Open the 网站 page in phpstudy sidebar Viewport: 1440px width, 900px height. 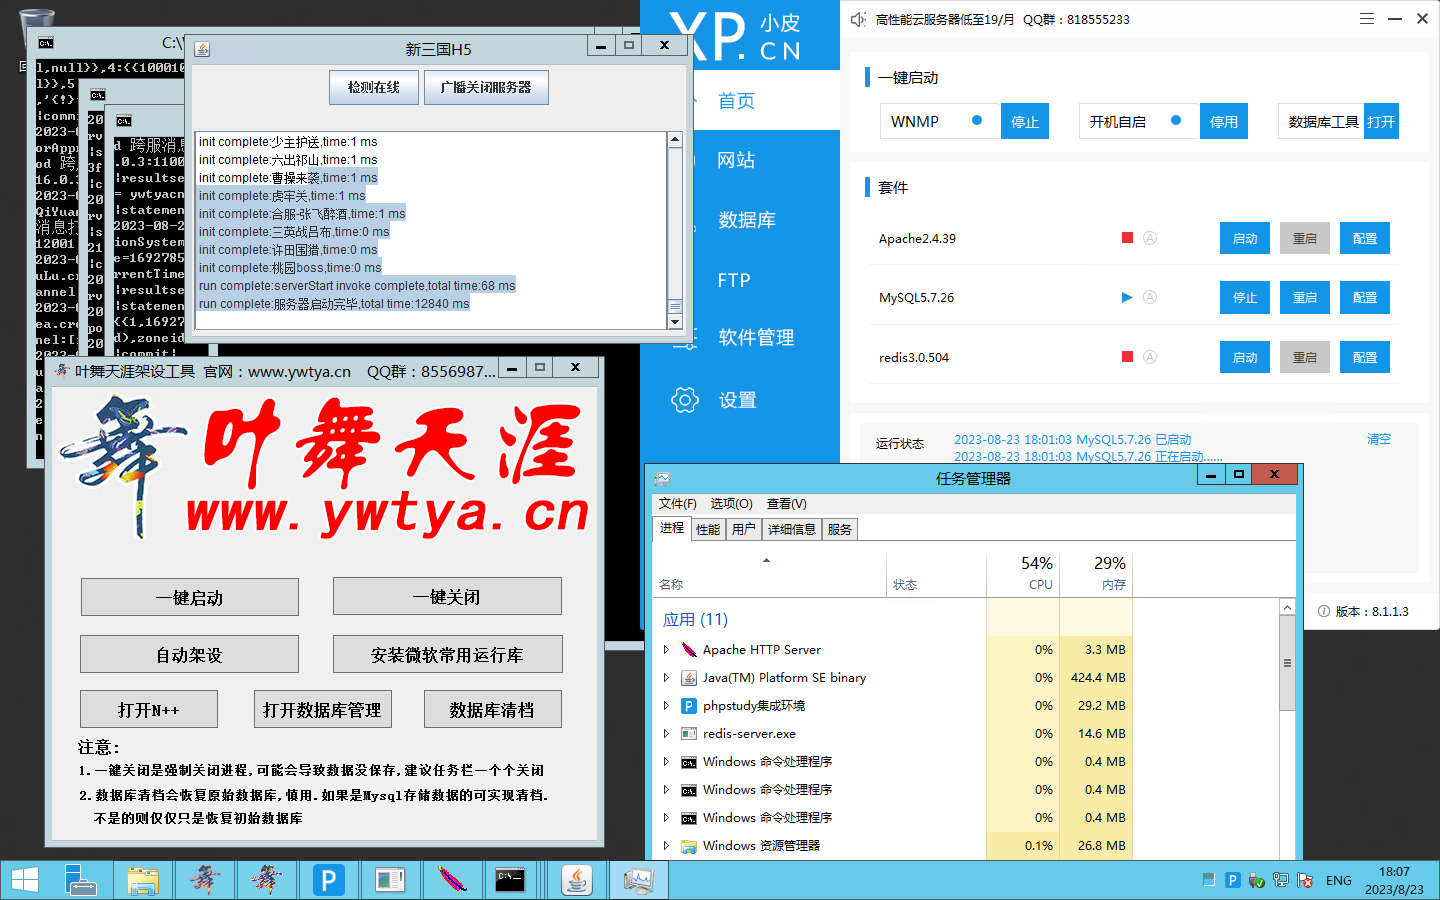(737, 160)
